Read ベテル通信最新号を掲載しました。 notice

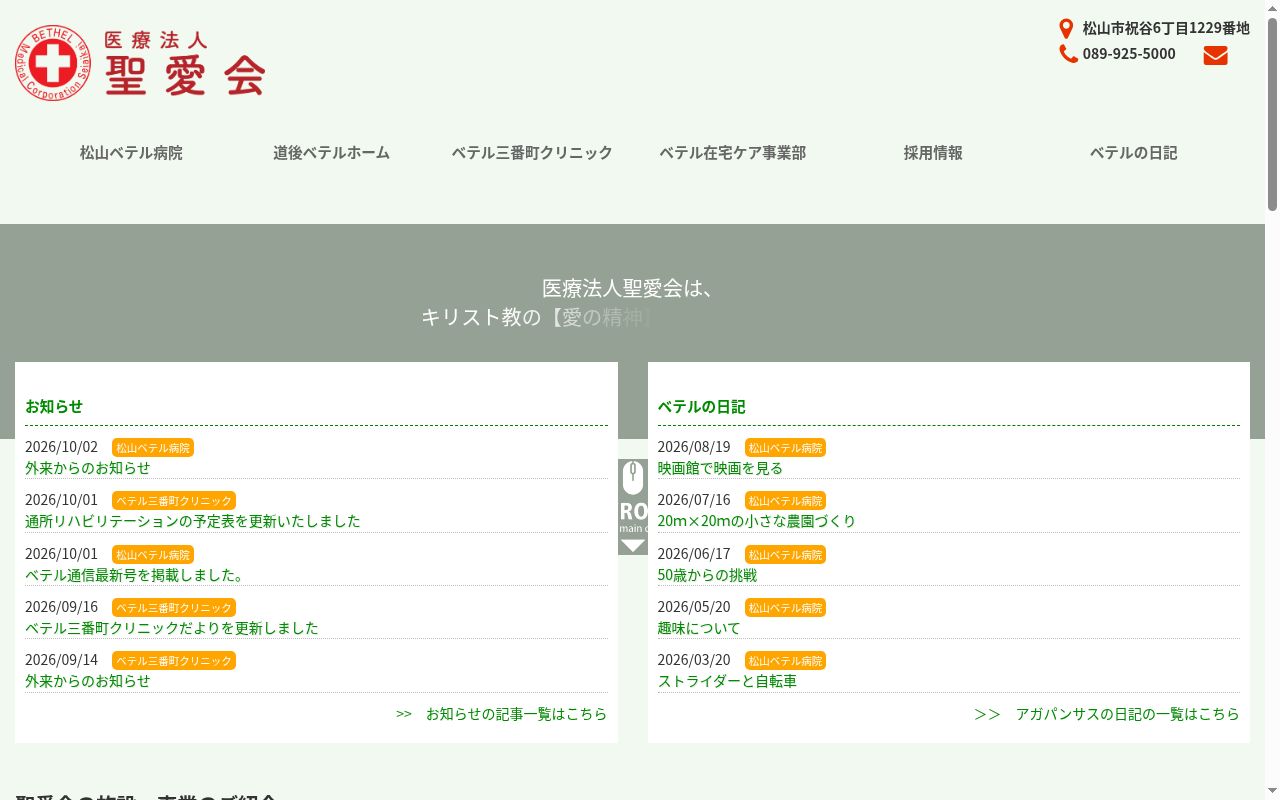135,575
